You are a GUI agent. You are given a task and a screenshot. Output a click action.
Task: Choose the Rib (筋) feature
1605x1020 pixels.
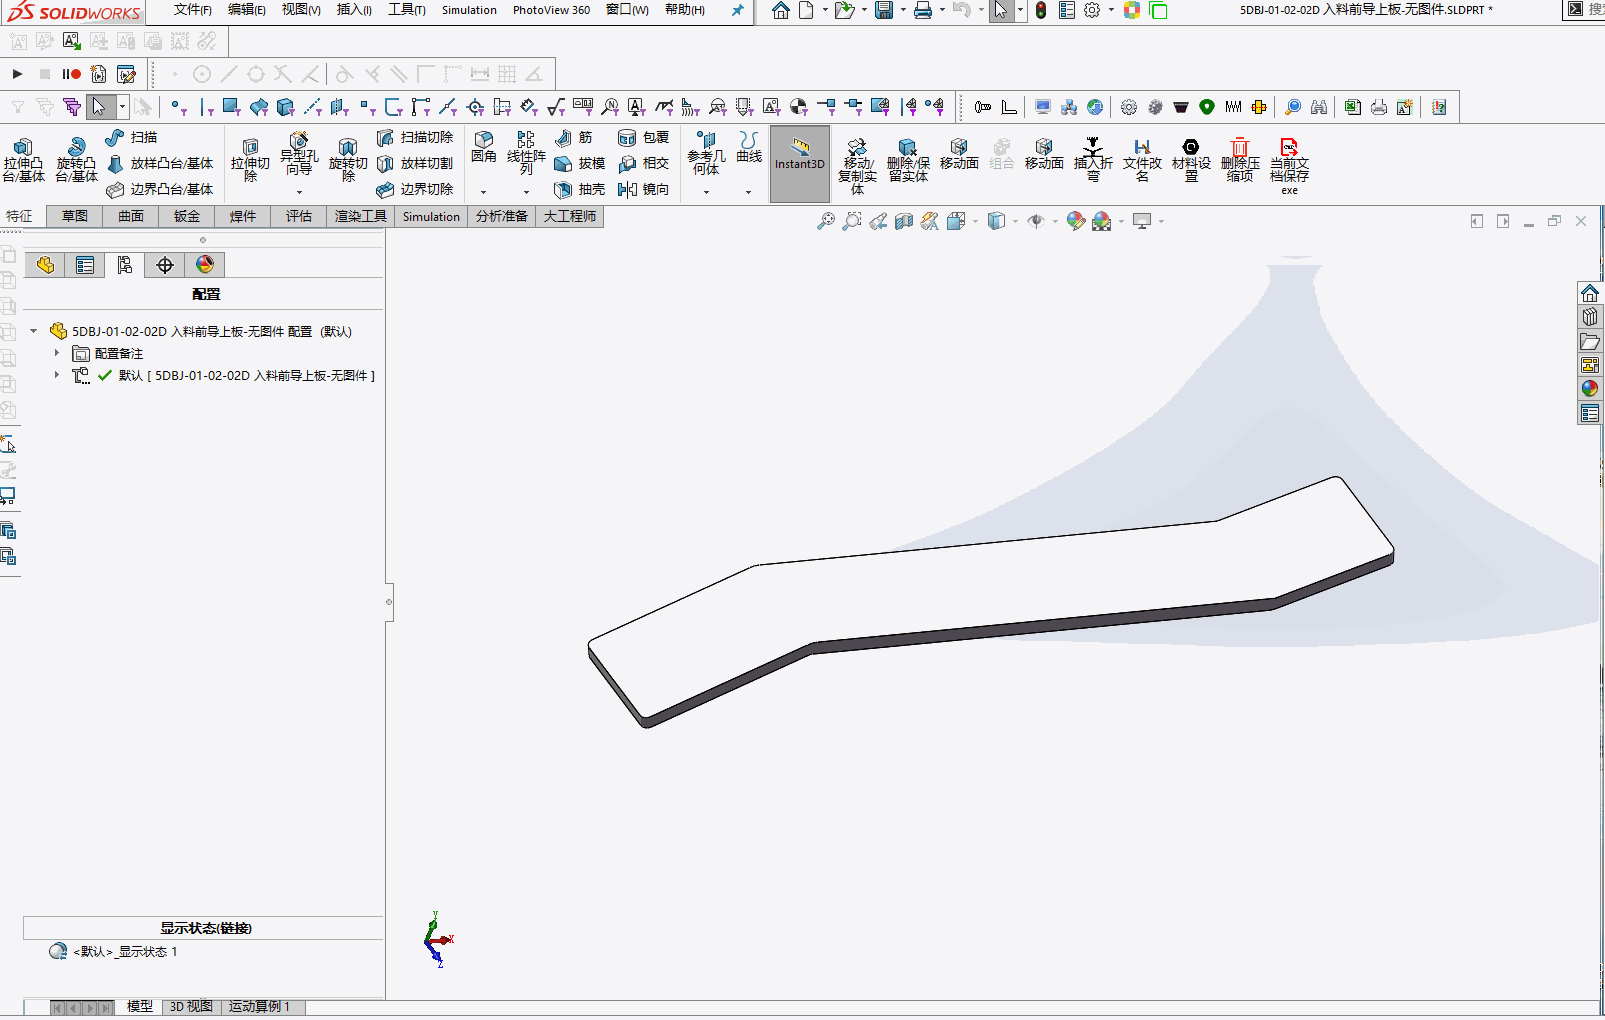tap(574, 137)
